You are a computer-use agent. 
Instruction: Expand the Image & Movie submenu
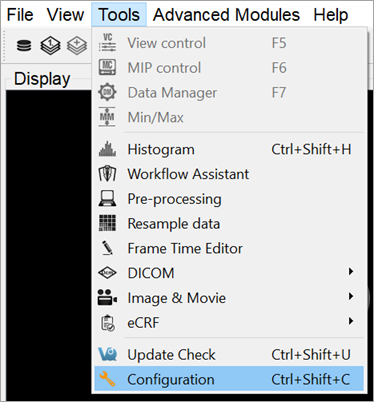coord(351,296)
